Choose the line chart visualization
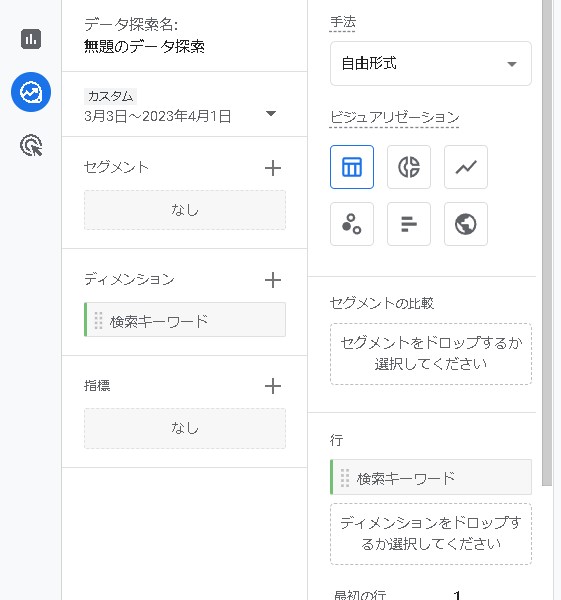This screenshot has height=600, width=561. point(466,167)
